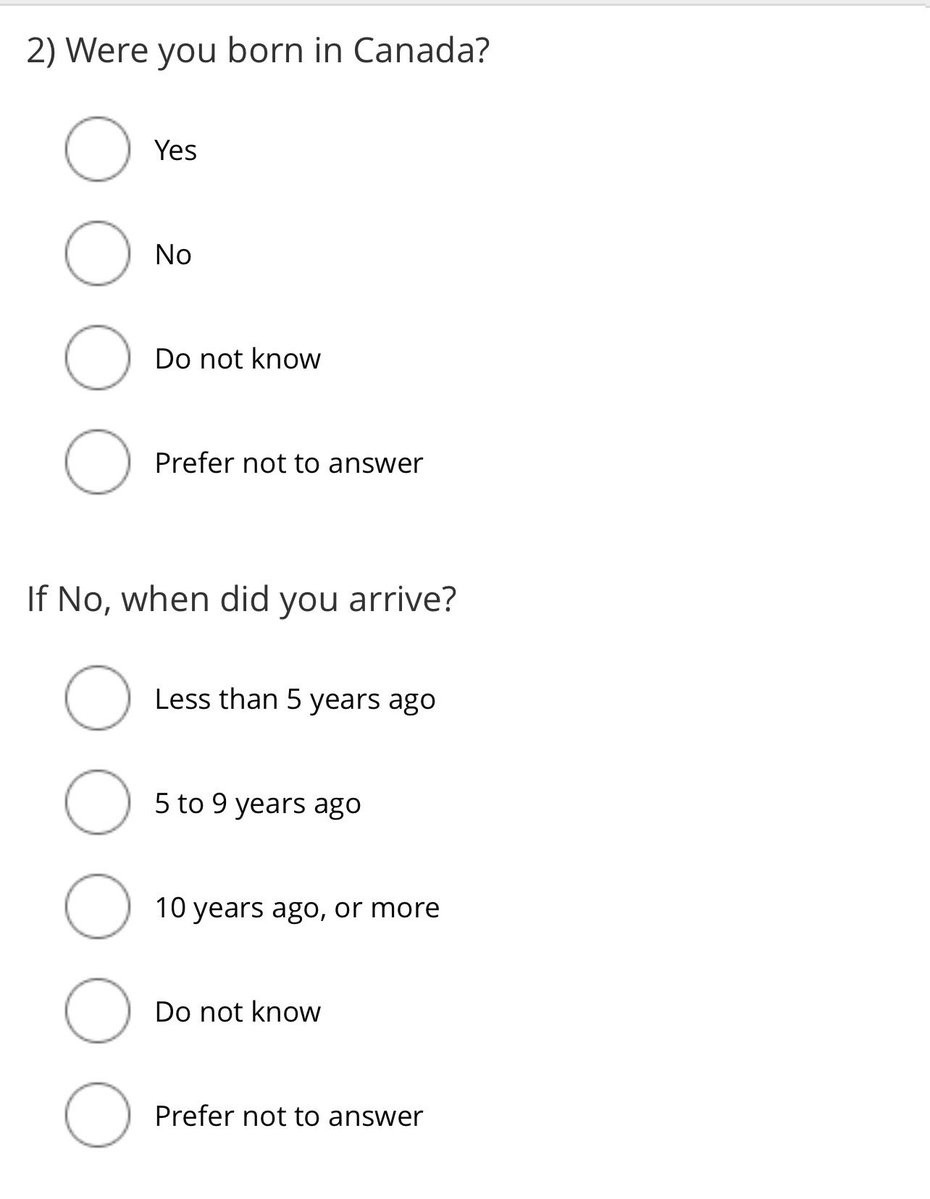The height and width of the screenshot is (1199, 930).
Task: Choose "No" for born in Canada
Action: (x=97, y=254)
